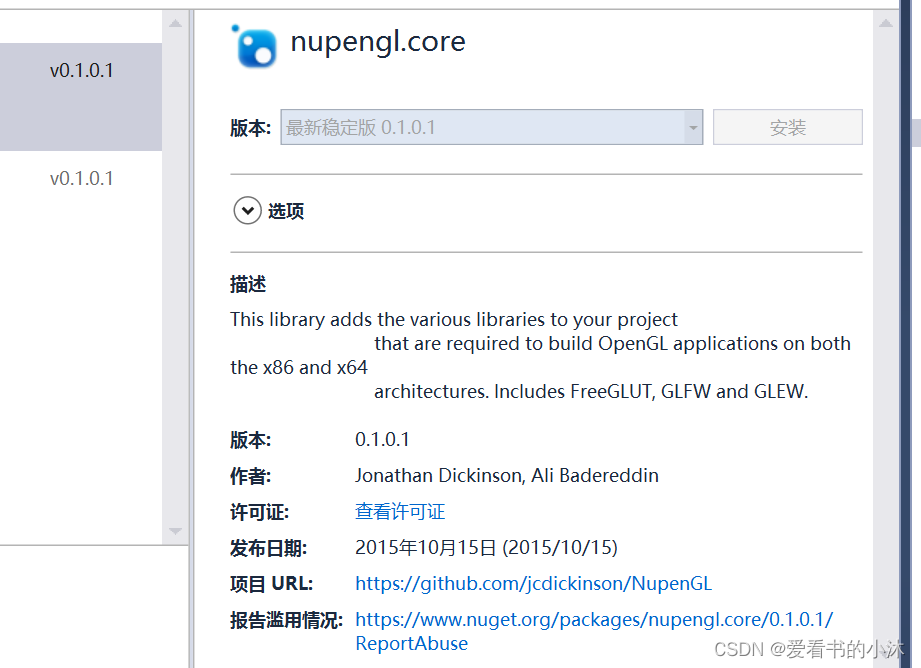
Task: Open the nuget.org ReportAbuse link
Action: (x=594, y=631)
